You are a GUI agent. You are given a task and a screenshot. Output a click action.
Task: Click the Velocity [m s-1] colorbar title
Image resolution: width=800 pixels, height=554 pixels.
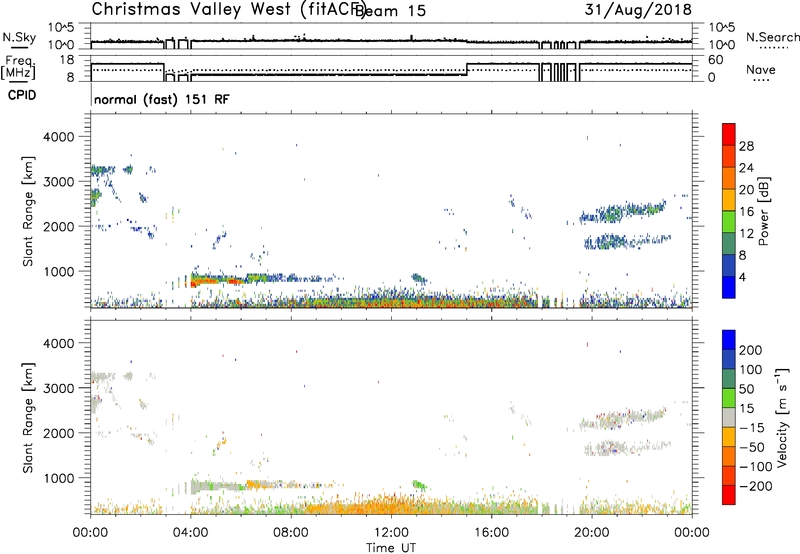pyautogui.click(x=782, y=417)
